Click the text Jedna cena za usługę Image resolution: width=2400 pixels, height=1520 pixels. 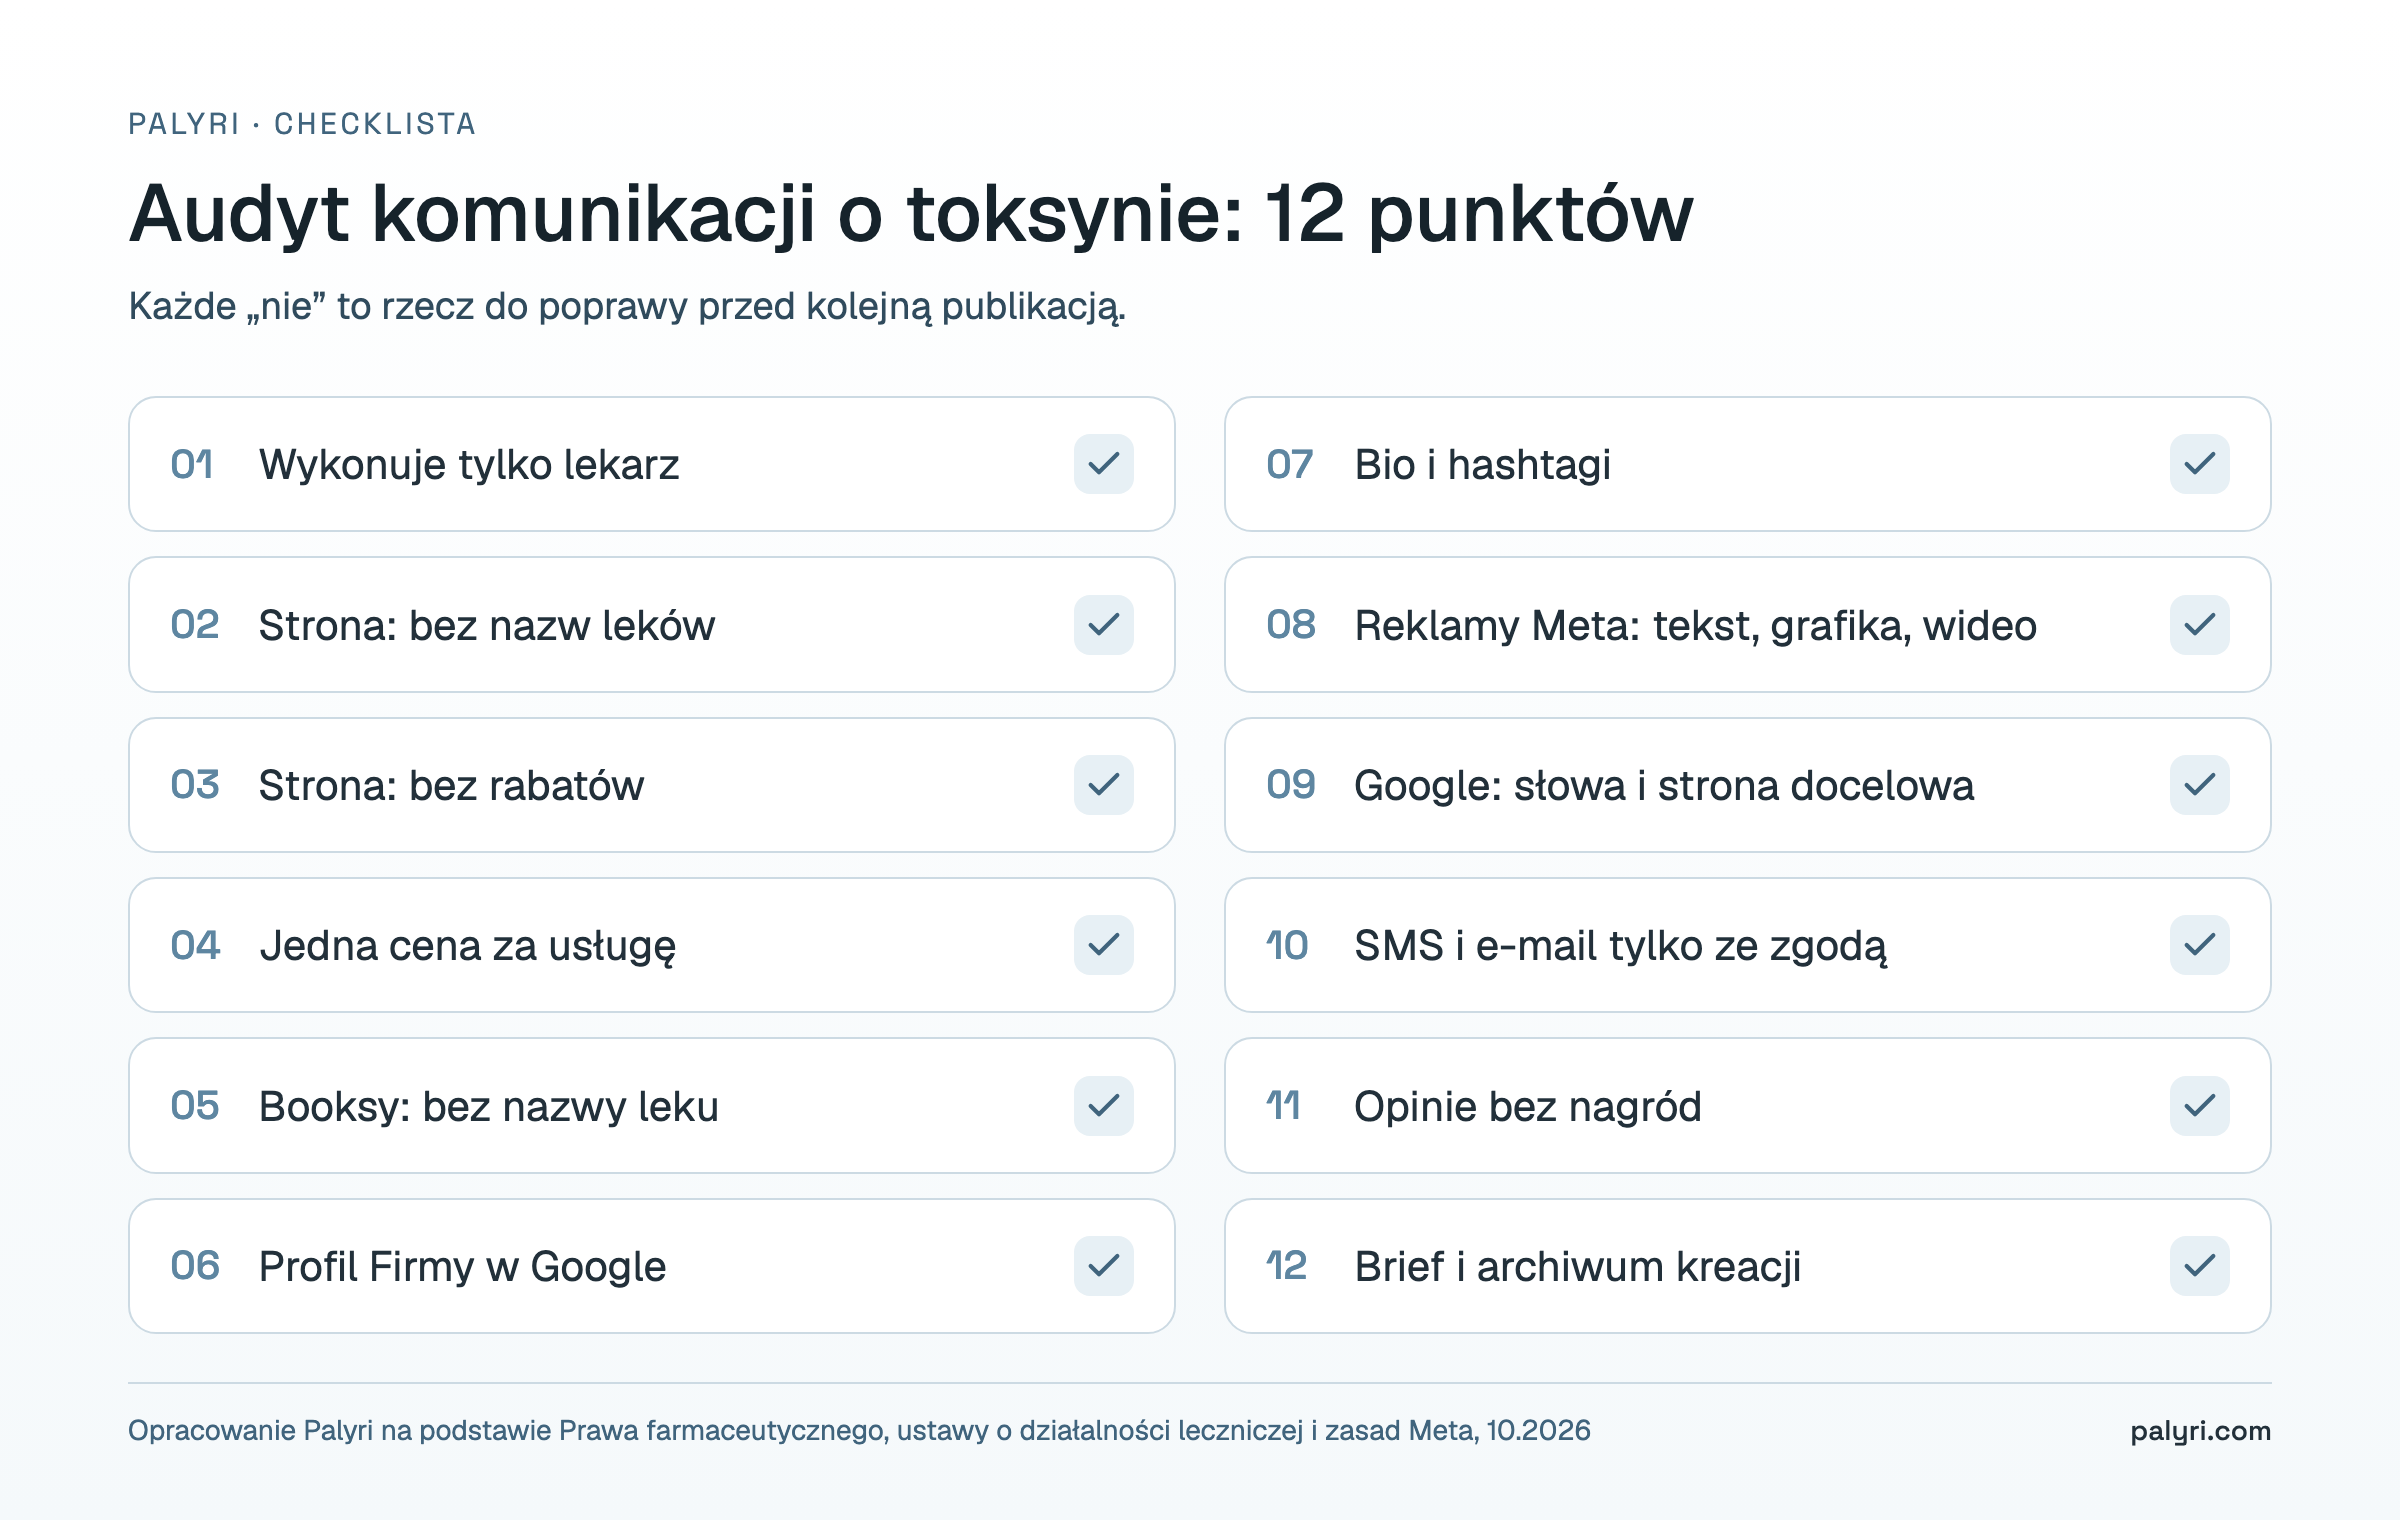(x=468, y=947)
